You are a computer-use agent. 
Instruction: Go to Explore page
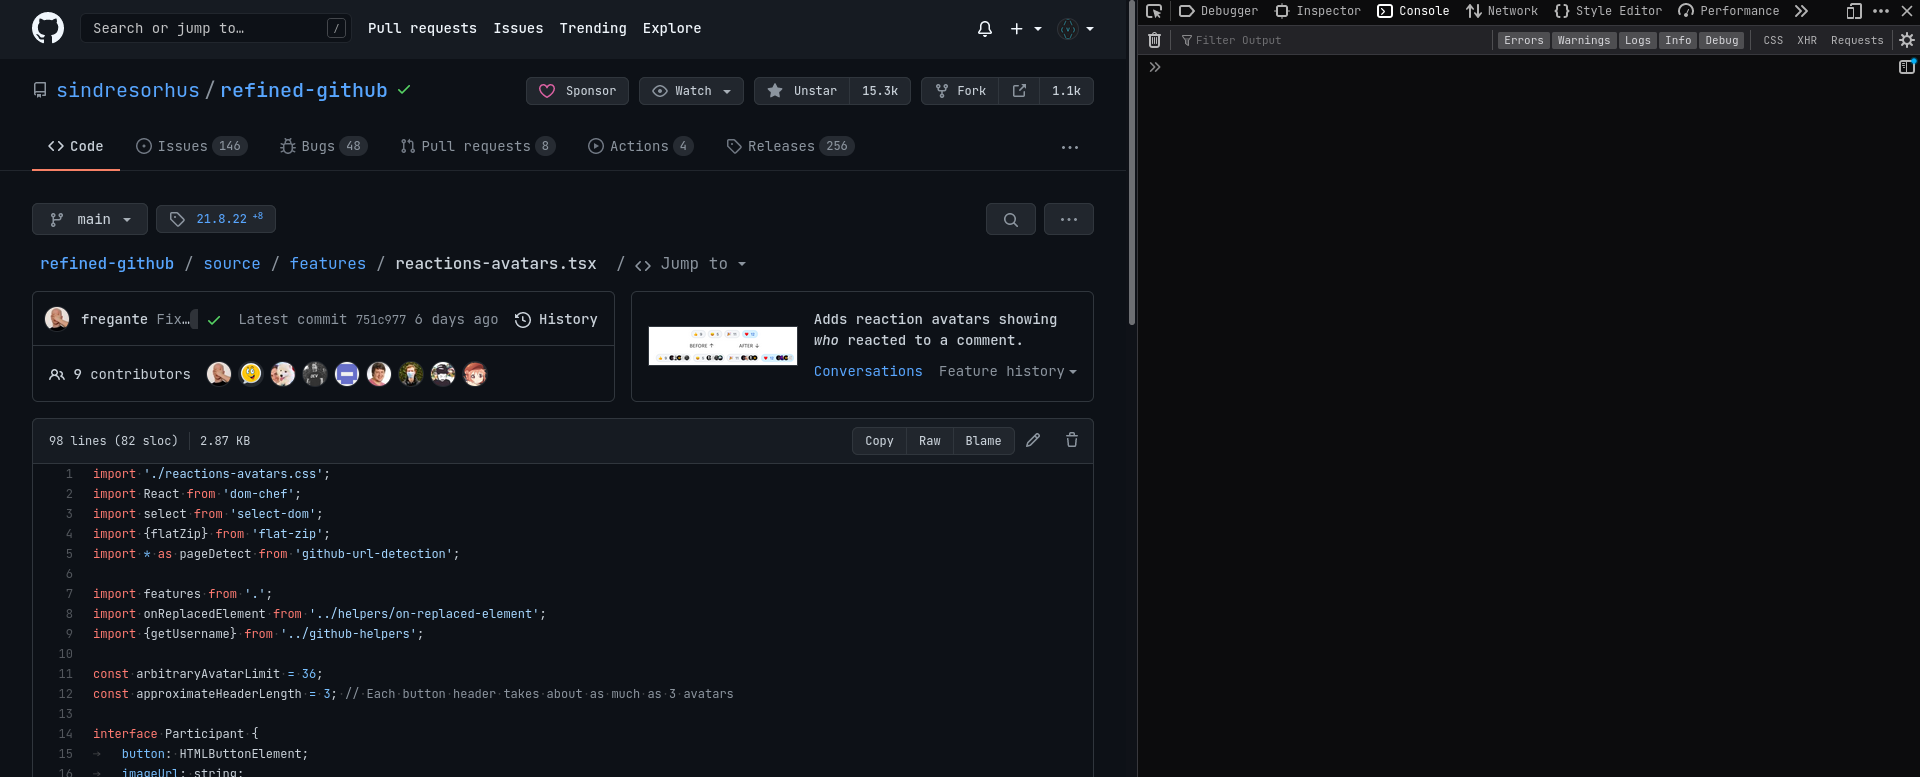point(672,28)
